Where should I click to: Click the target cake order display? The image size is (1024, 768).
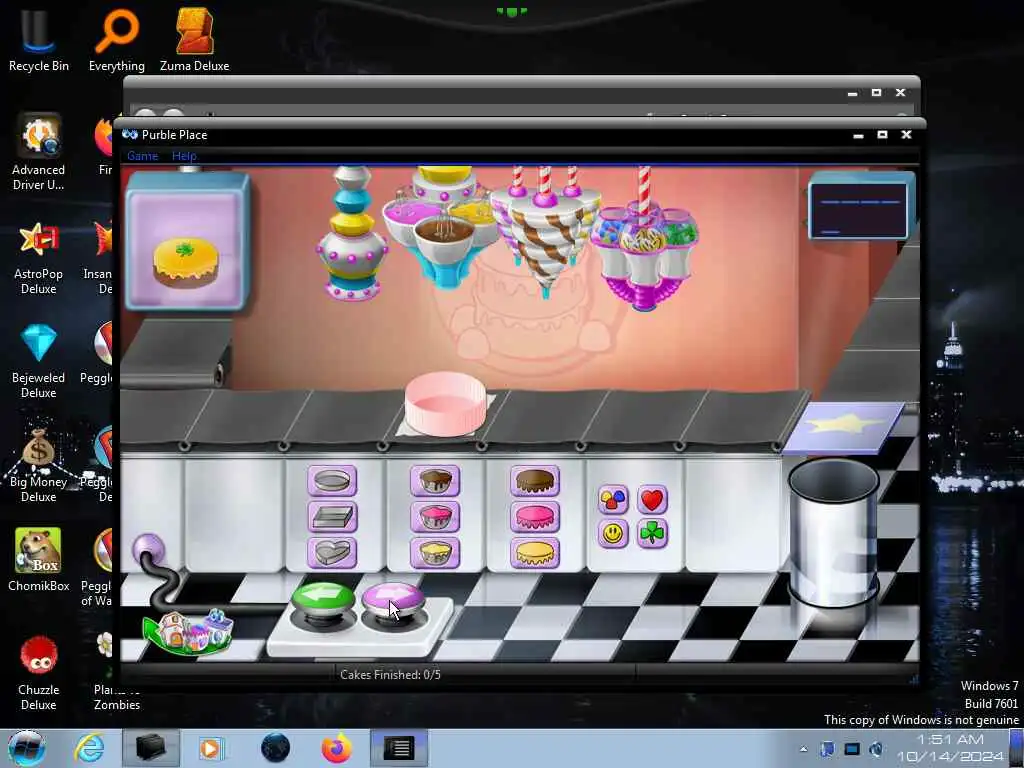point(187,241)
